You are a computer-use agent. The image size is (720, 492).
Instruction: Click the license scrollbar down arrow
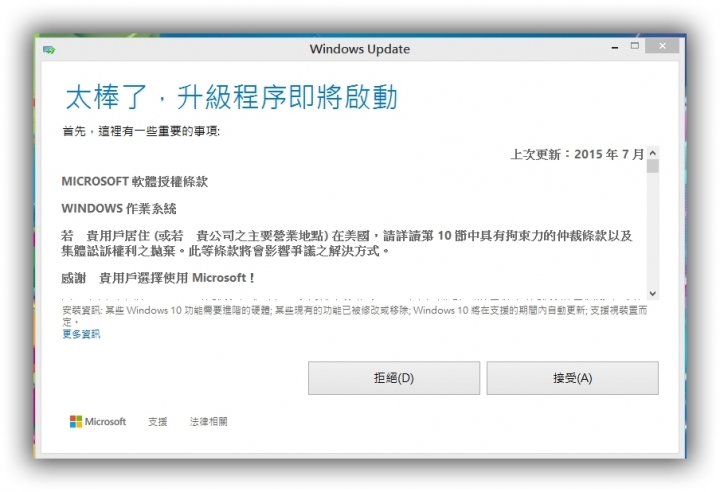point(652,294)
